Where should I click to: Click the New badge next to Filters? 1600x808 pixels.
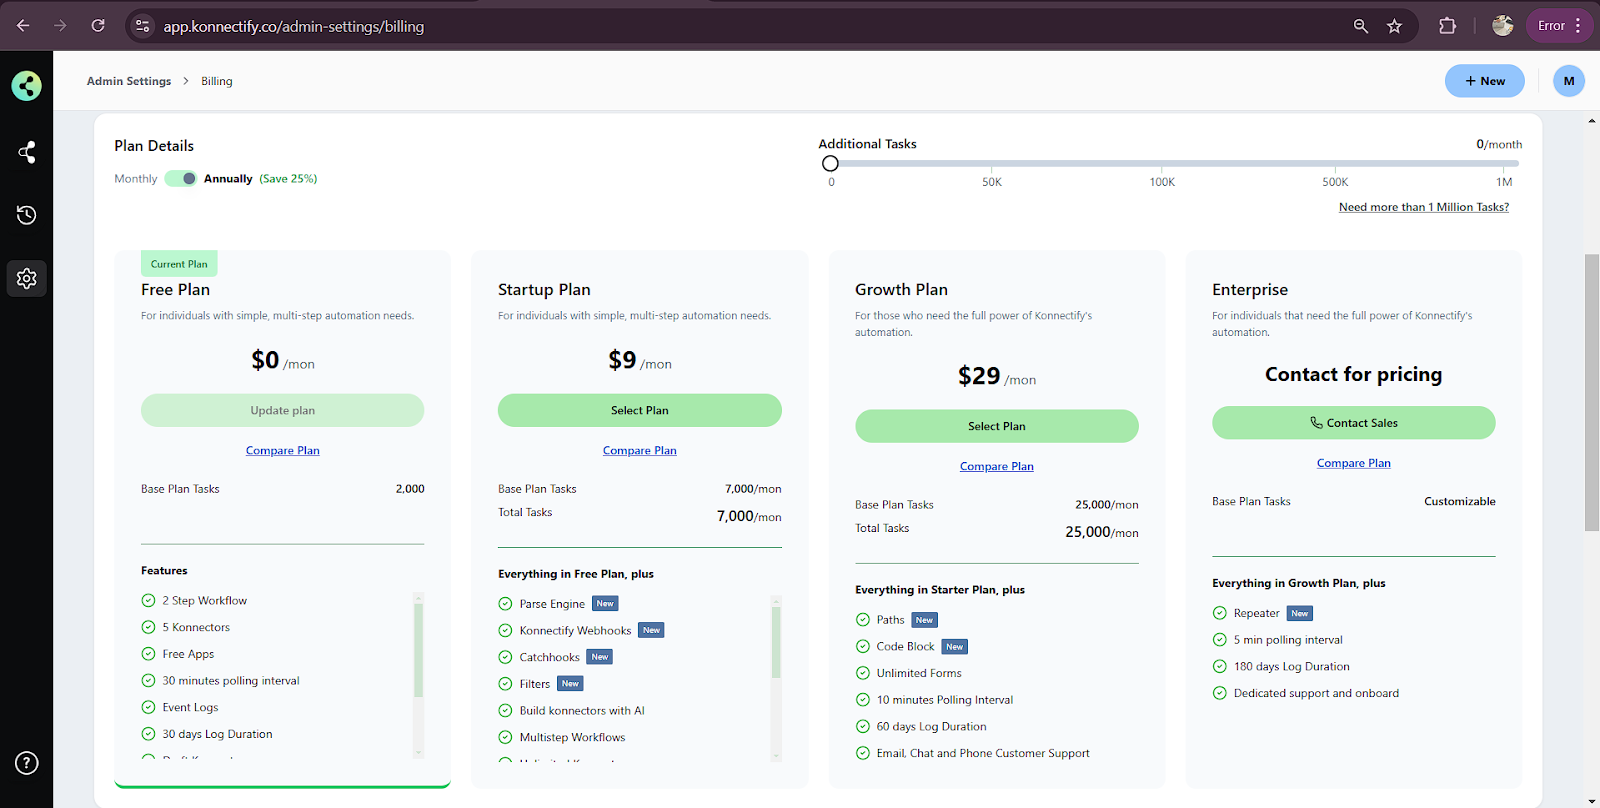570,684
